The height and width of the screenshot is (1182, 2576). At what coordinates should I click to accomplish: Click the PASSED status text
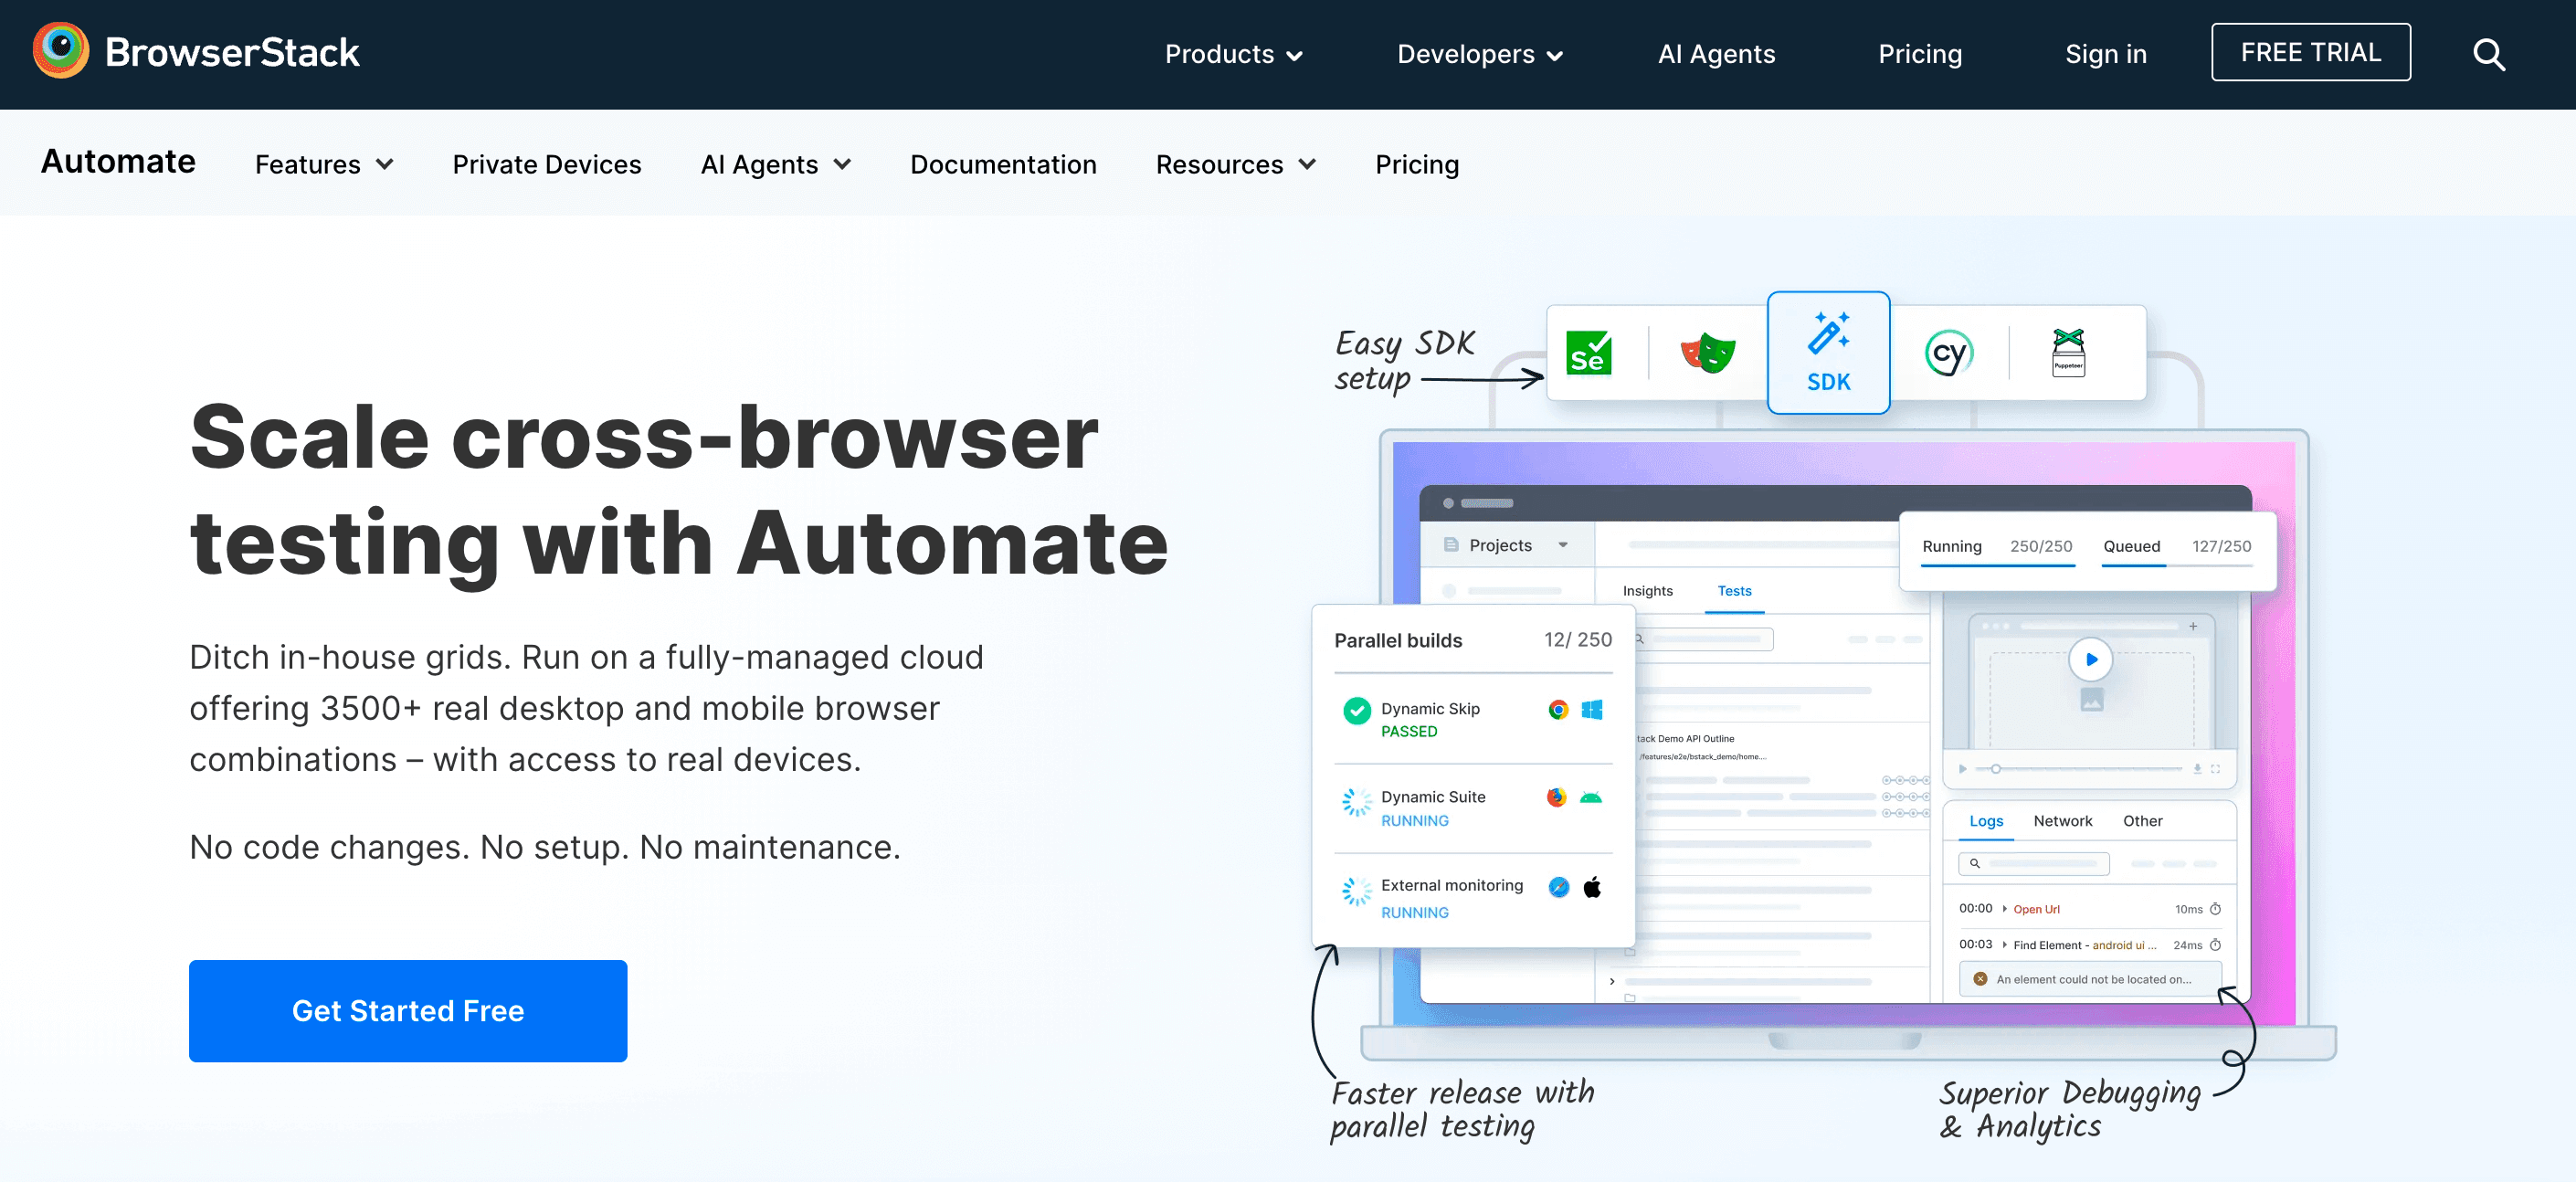point(1409,732)
